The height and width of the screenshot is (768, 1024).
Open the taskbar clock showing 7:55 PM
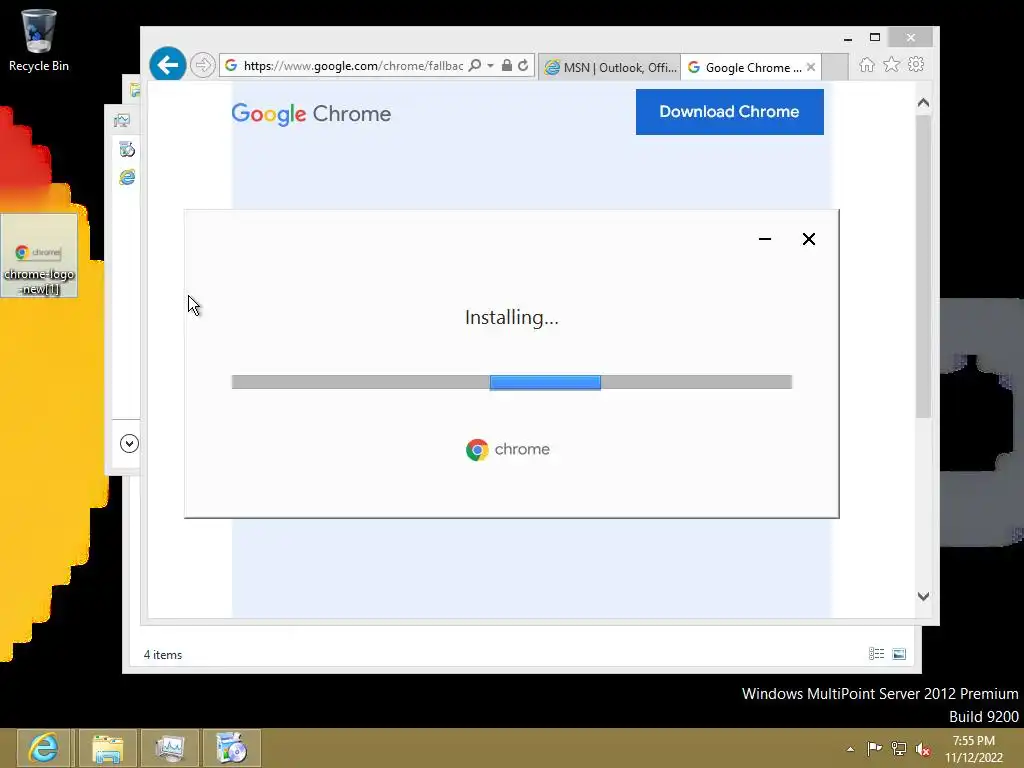coord(974,749)
